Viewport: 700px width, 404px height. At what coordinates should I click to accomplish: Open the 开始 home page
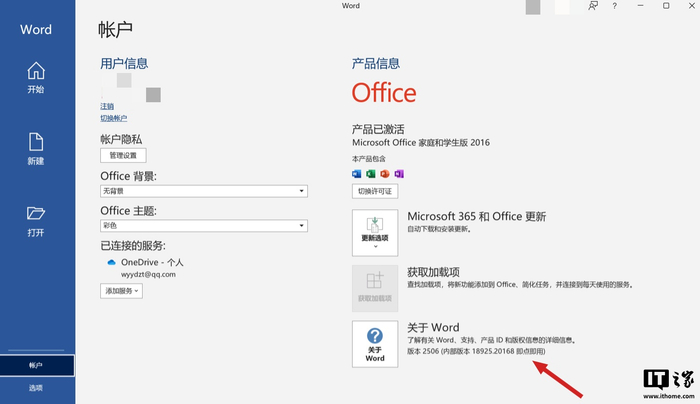[36, 78]
